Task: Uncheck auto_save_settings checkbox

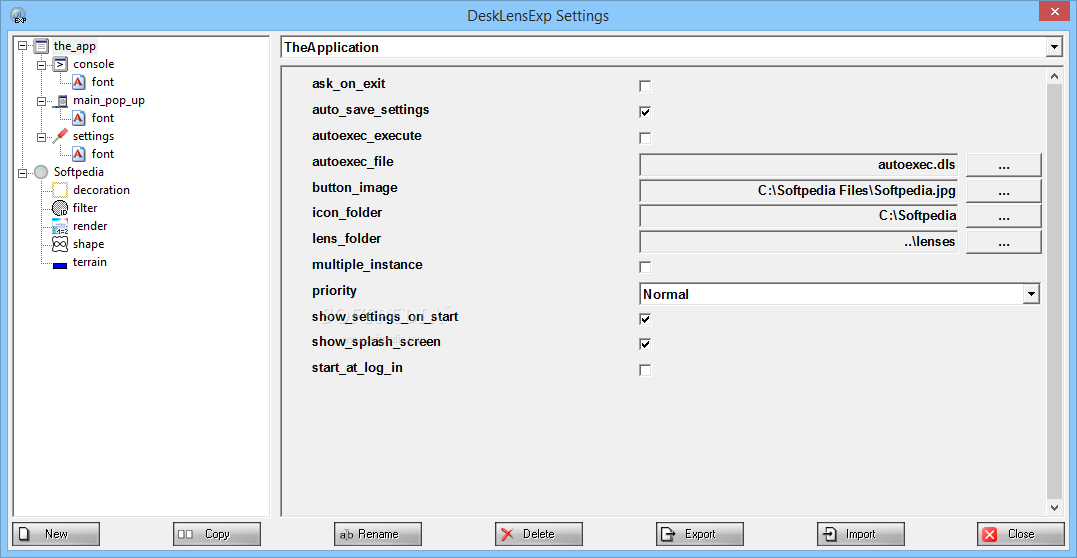Action: [x=645, y=112]
